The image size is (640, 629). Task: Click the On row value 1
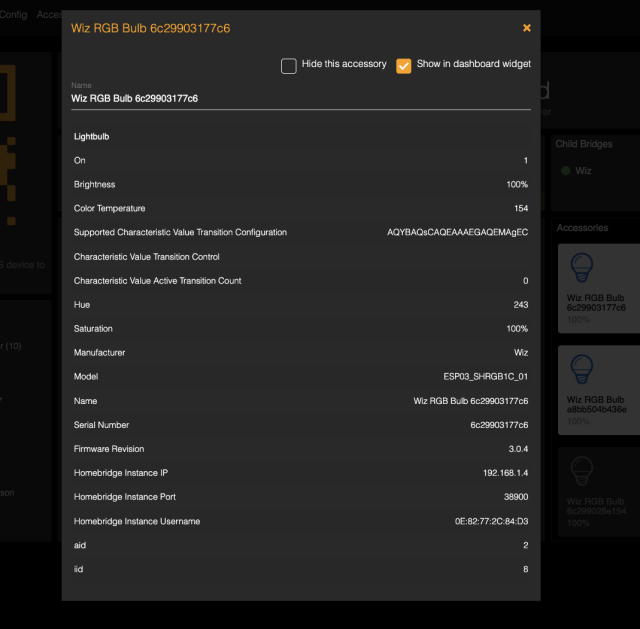pos(526,160)
